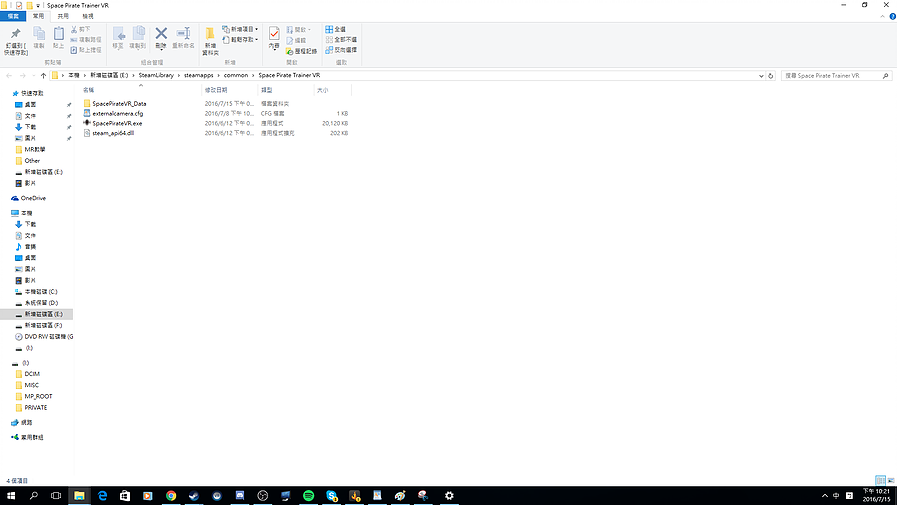Open the Other folder in Quick access
897x505 pixels.
tap(32, 161)
